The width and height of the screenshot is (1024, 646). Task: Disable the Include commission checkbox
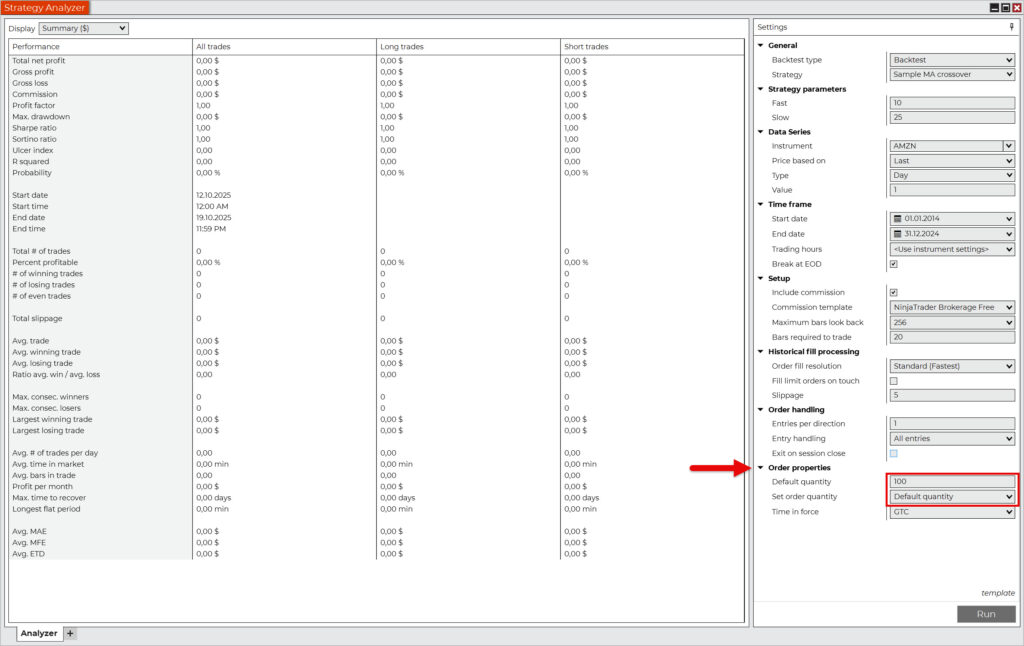tap(893, 293)
